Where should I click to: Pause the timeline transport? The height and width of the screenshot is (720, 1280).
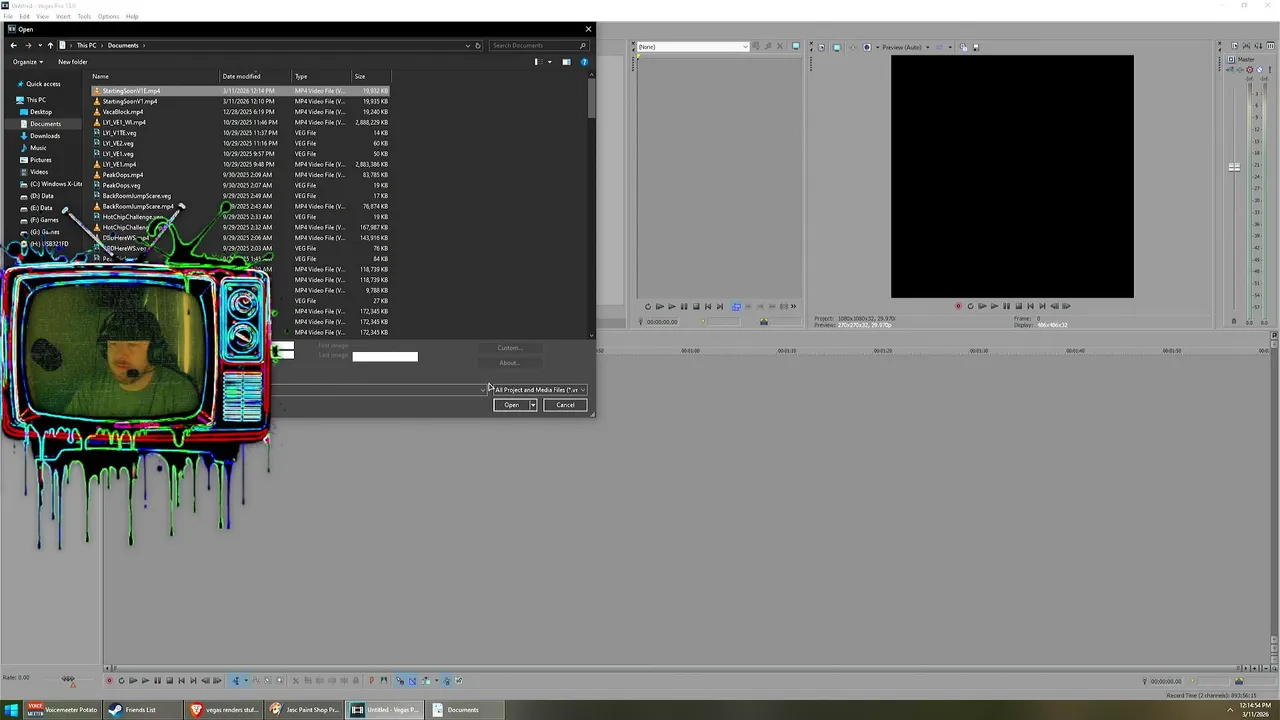click(x=157, y=681)
